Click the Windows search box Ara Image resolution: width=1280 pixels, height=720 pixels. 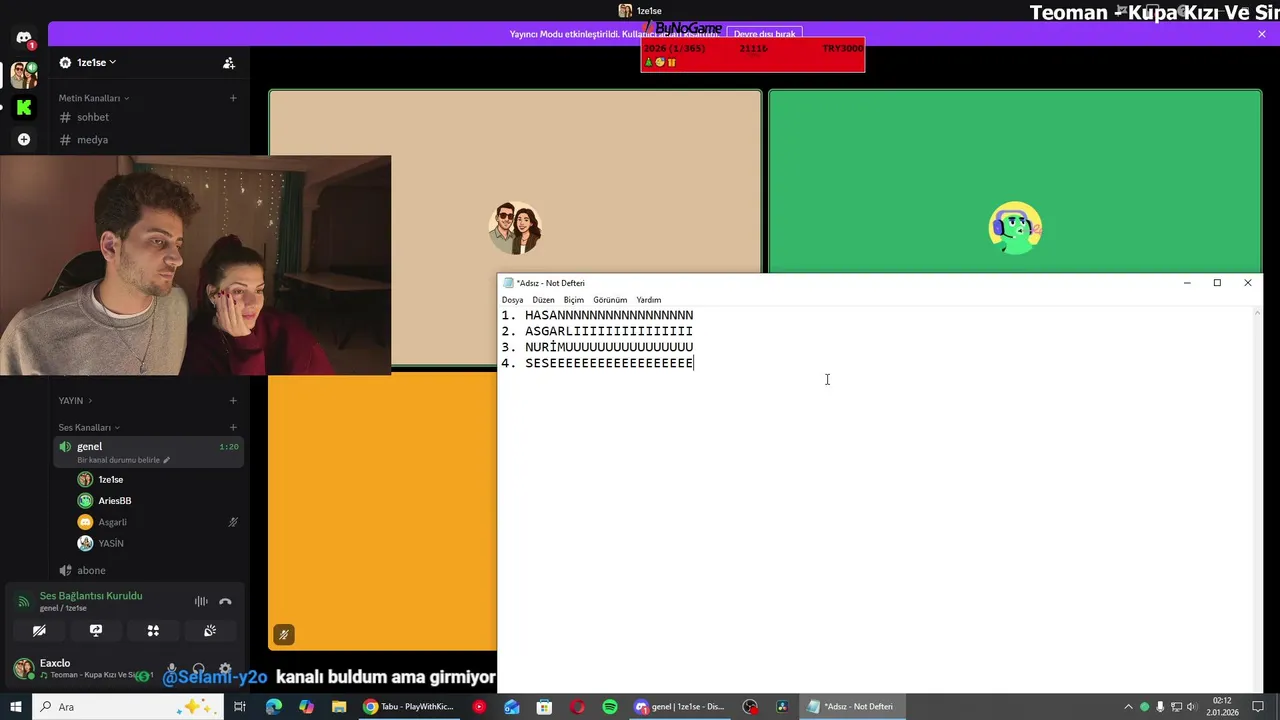coord(126,707)
